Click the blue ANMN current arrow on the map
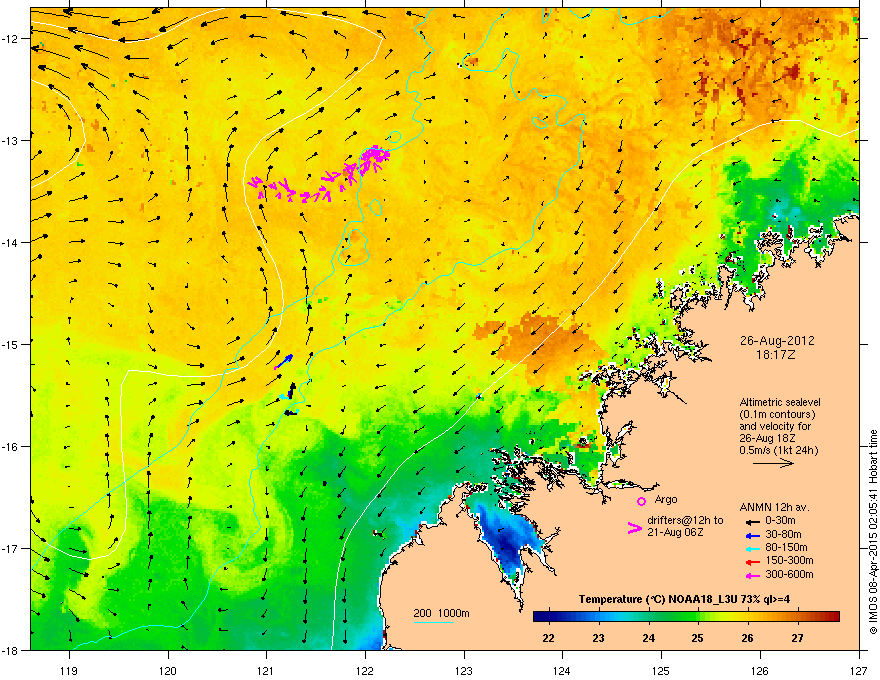880x680 pixels. [284, 361]
